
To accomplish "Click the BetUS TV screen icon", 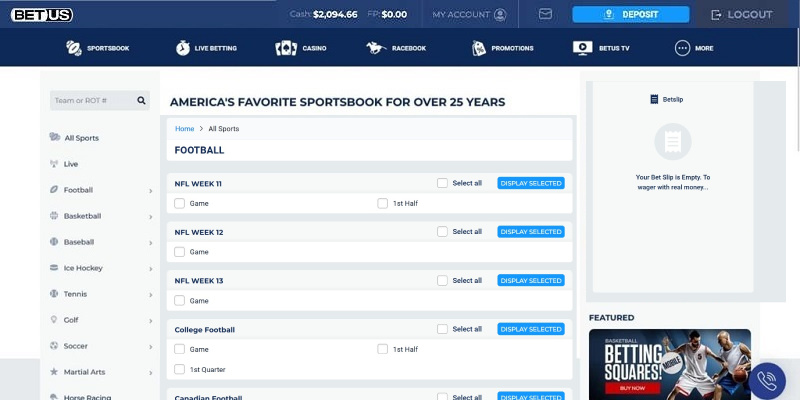I will pyautogui.click(x=583, y=48).
